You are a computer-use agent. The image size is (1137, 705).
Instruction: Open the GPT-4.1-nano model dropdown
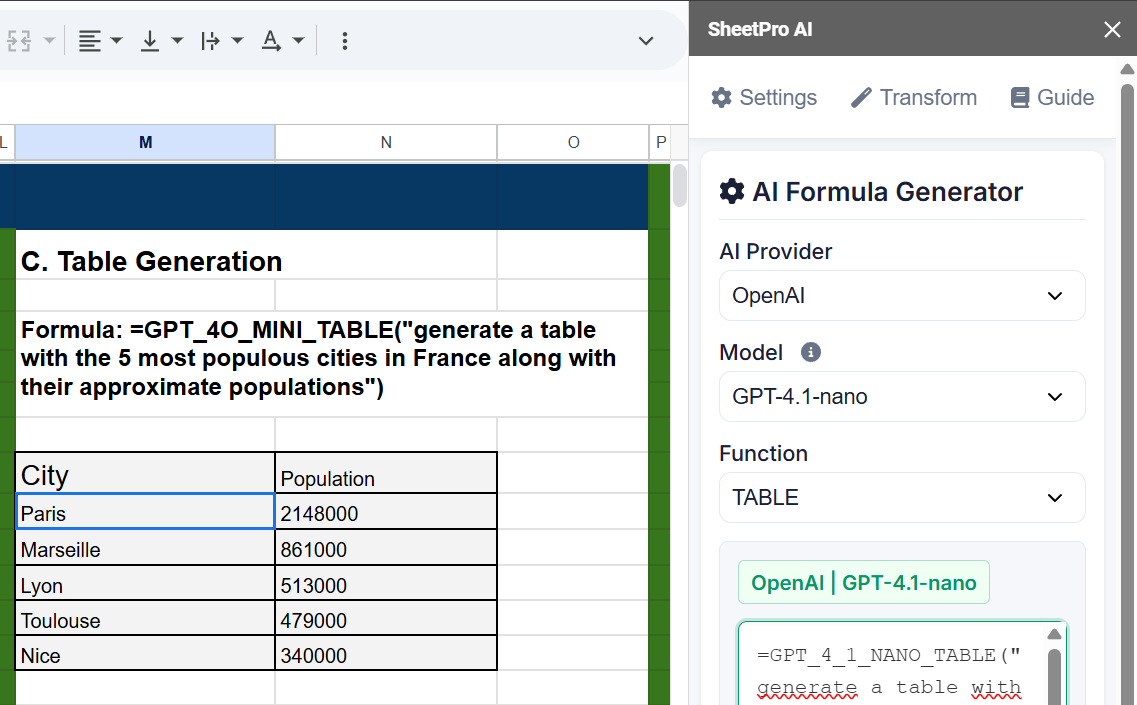point(902,396)
